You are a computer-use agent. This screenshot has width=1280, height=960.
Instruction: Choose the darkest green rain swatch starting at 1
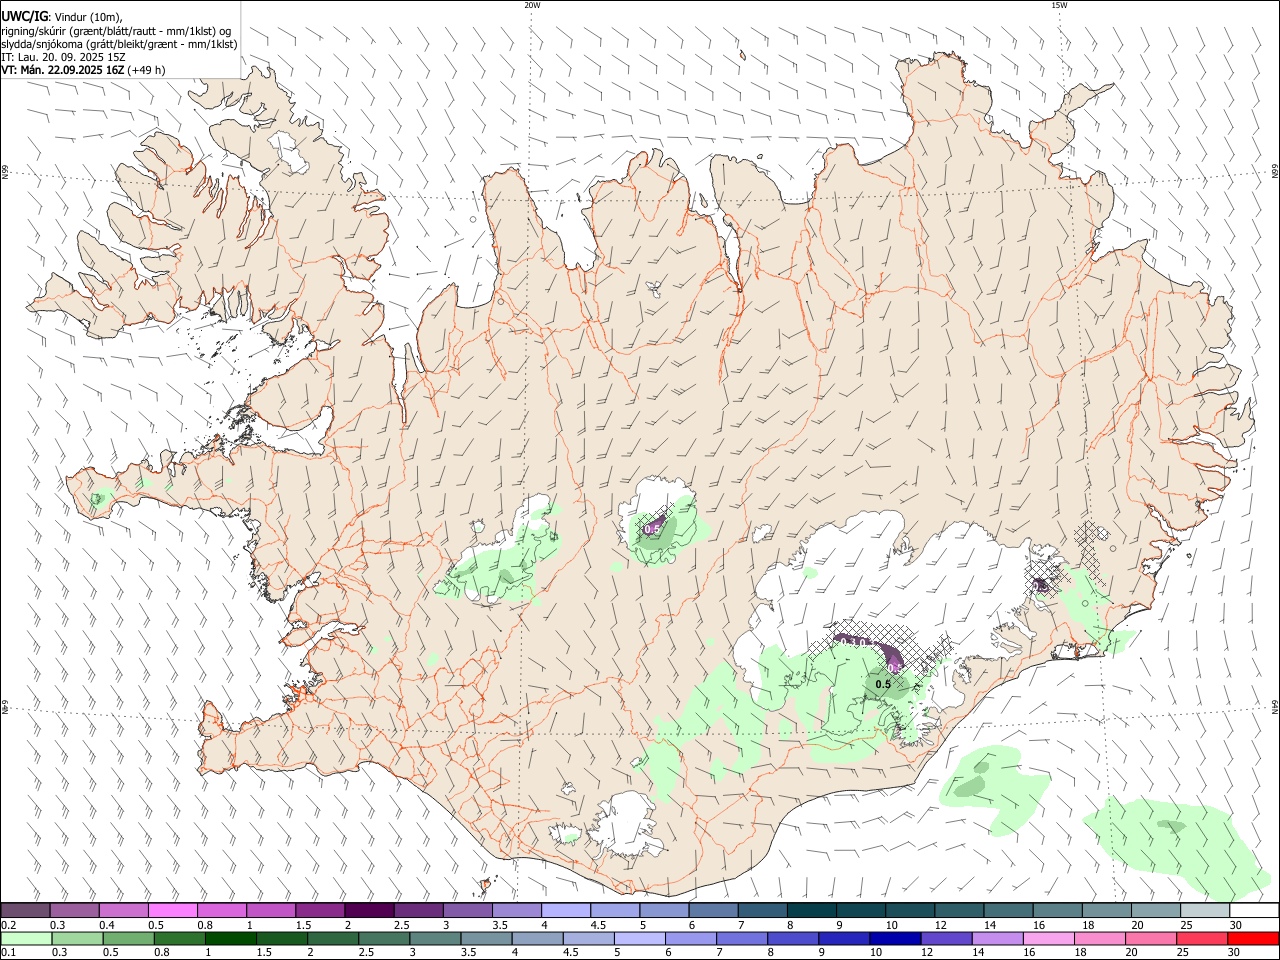(230, 939)
